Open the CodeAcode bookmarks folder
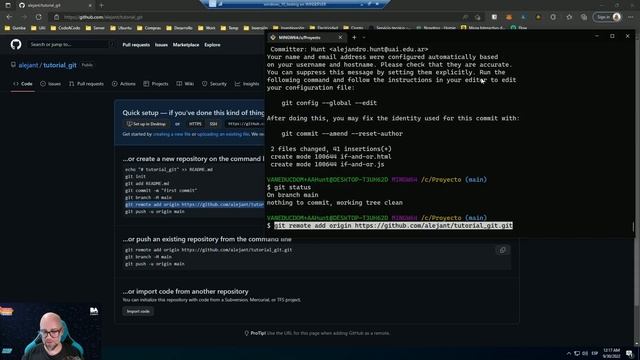The height and width of the screenshot is (360, 640). (65, 28)
